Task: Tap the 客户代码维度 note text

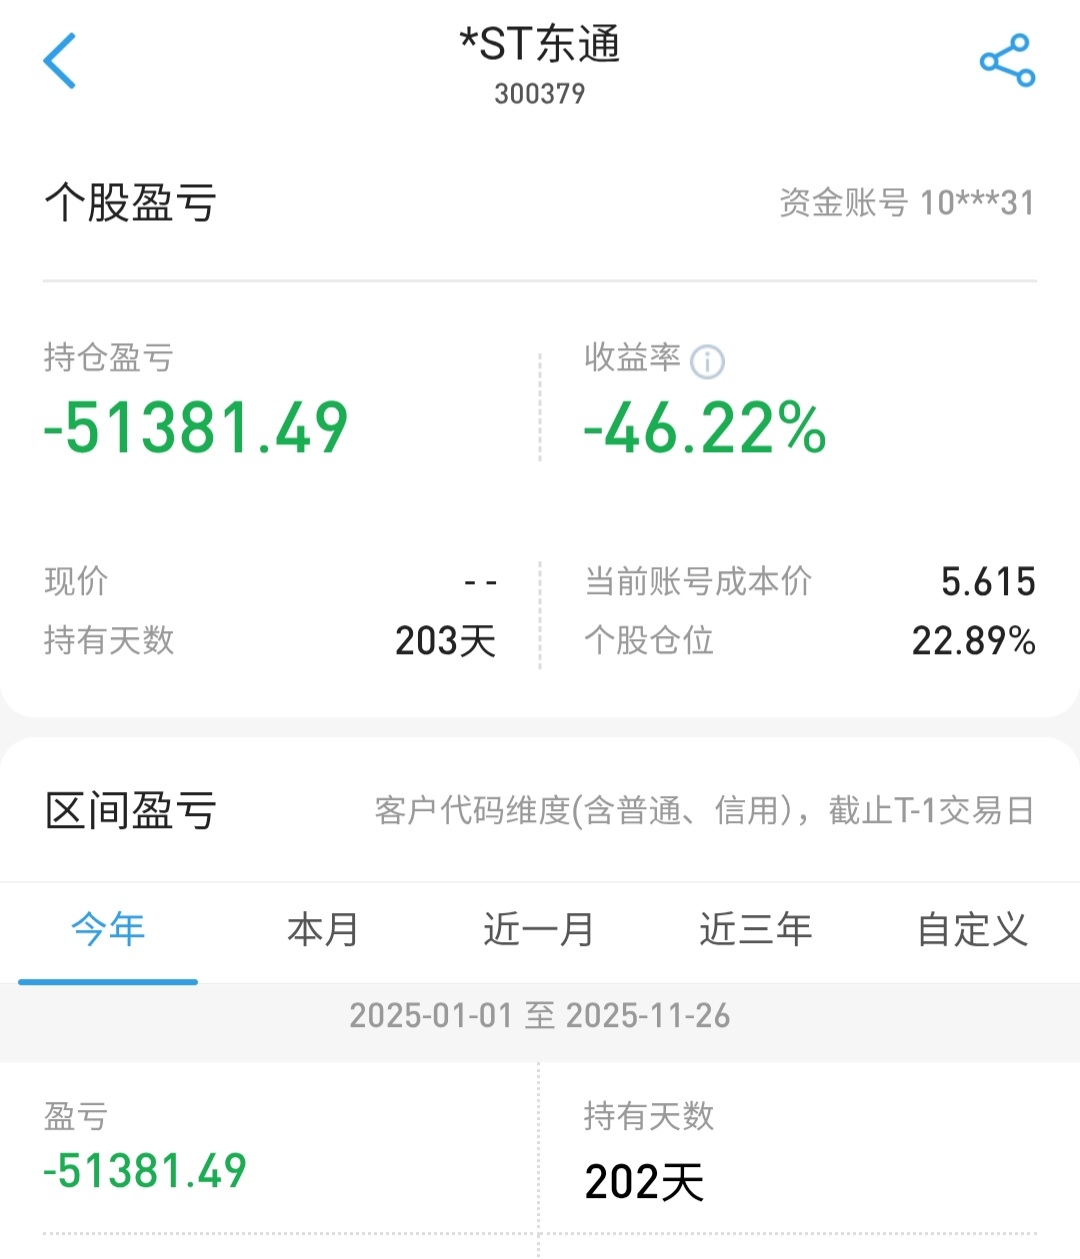Action: (705, 810)
